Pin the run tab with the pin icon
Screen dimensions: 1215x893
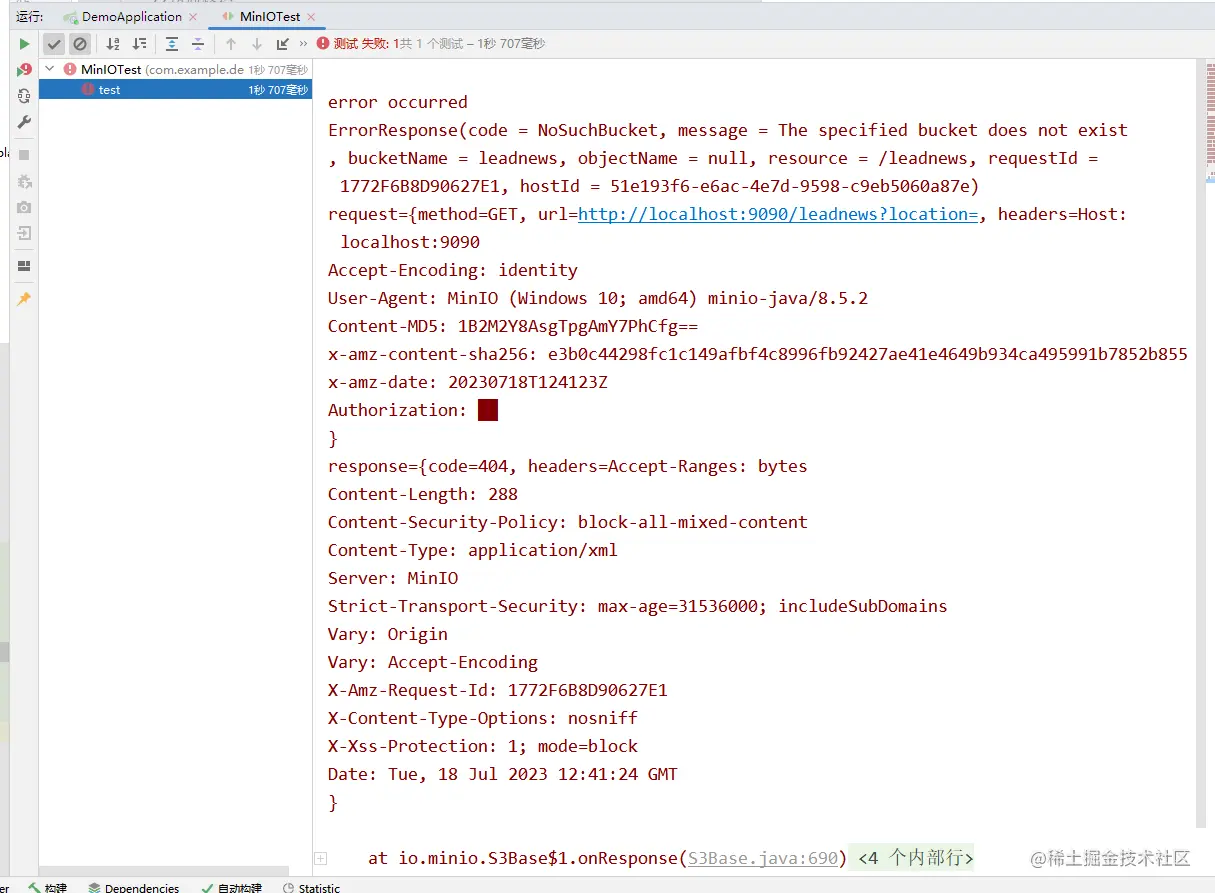tap(24, 299)
